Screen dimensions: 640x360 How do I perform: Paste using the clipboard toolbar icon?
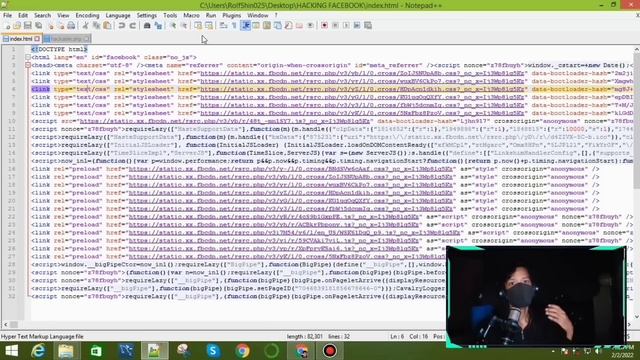(x=107, y=26)
